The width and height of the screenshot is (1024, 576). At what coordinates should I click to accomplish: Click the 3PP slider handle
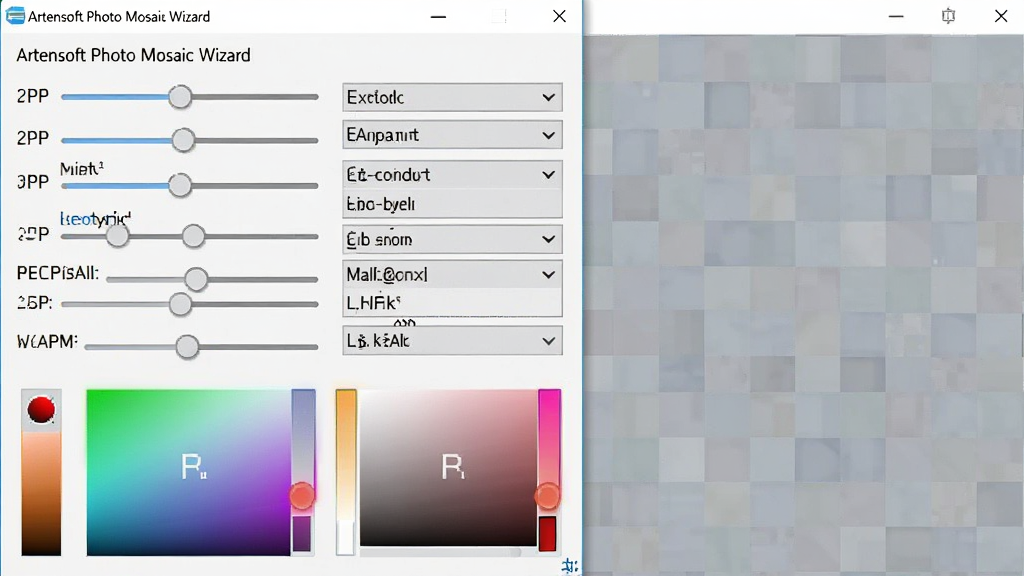(x=180, y=185)
